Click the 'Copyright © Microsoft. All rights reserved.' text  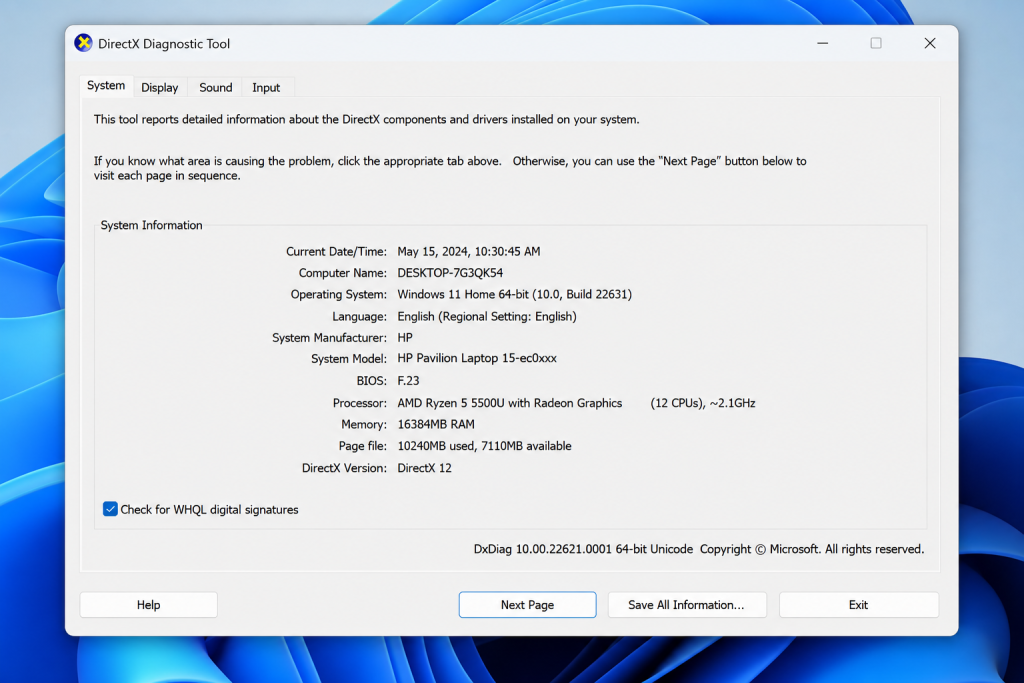[x=812, y=549]
